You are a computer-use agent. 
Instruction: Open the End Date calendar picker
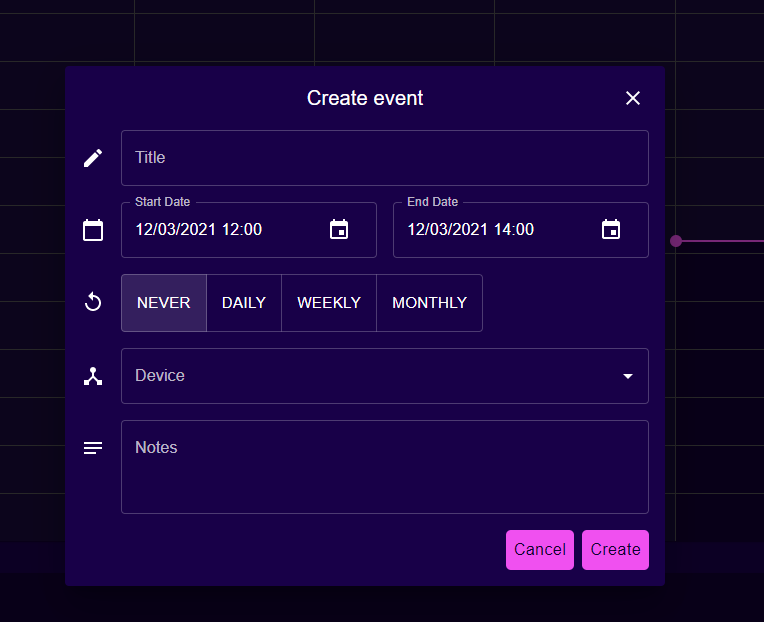pos(611,229)
